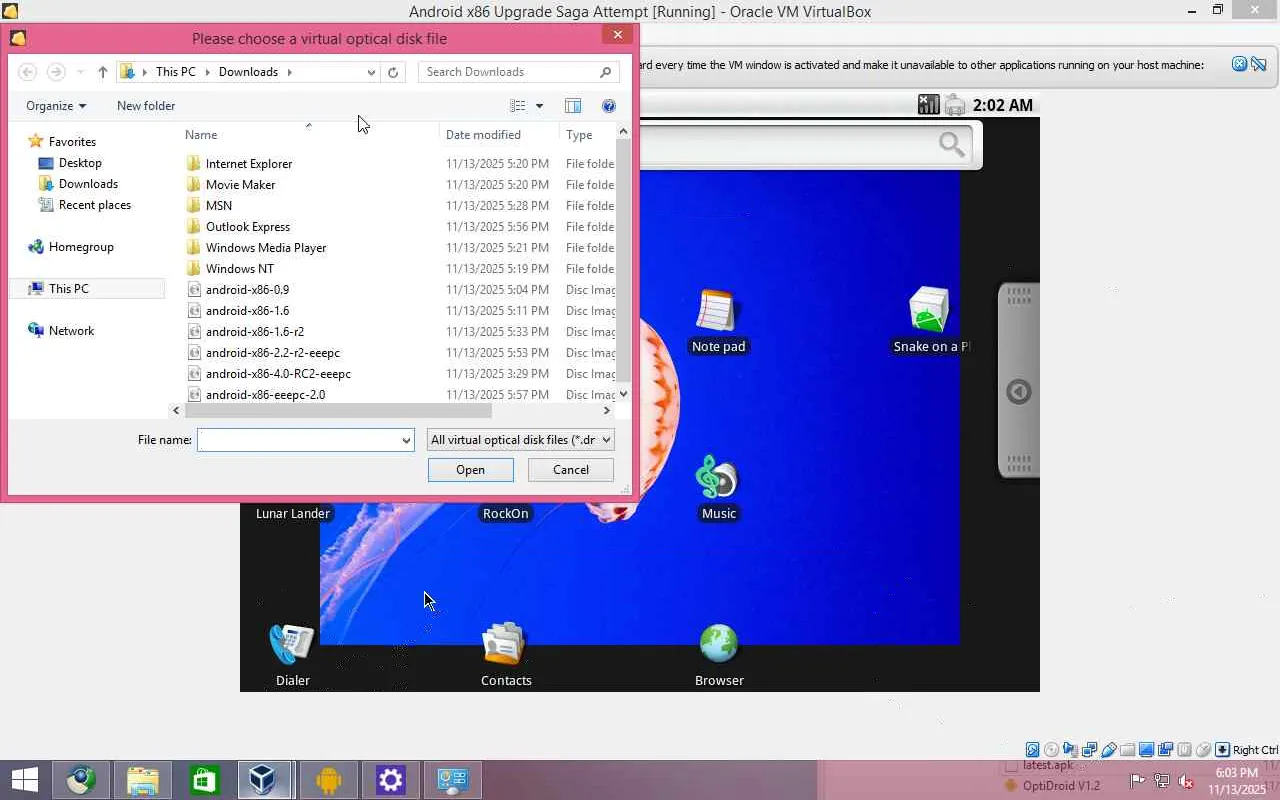
Task: Expand the view options dropdown arrow
Action: (x=539, y=106)
